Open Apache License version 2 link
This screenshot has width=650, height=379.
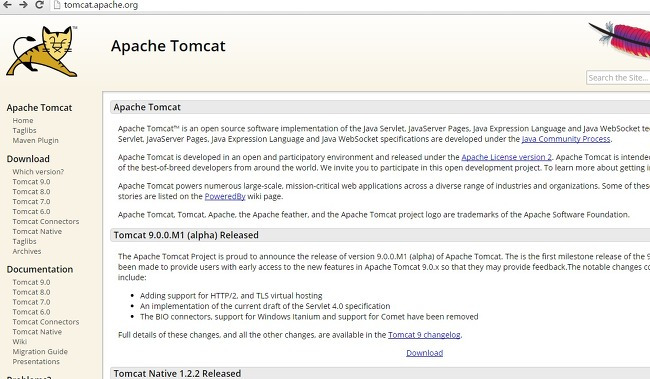pyautogui.click(x=507, y=157)
